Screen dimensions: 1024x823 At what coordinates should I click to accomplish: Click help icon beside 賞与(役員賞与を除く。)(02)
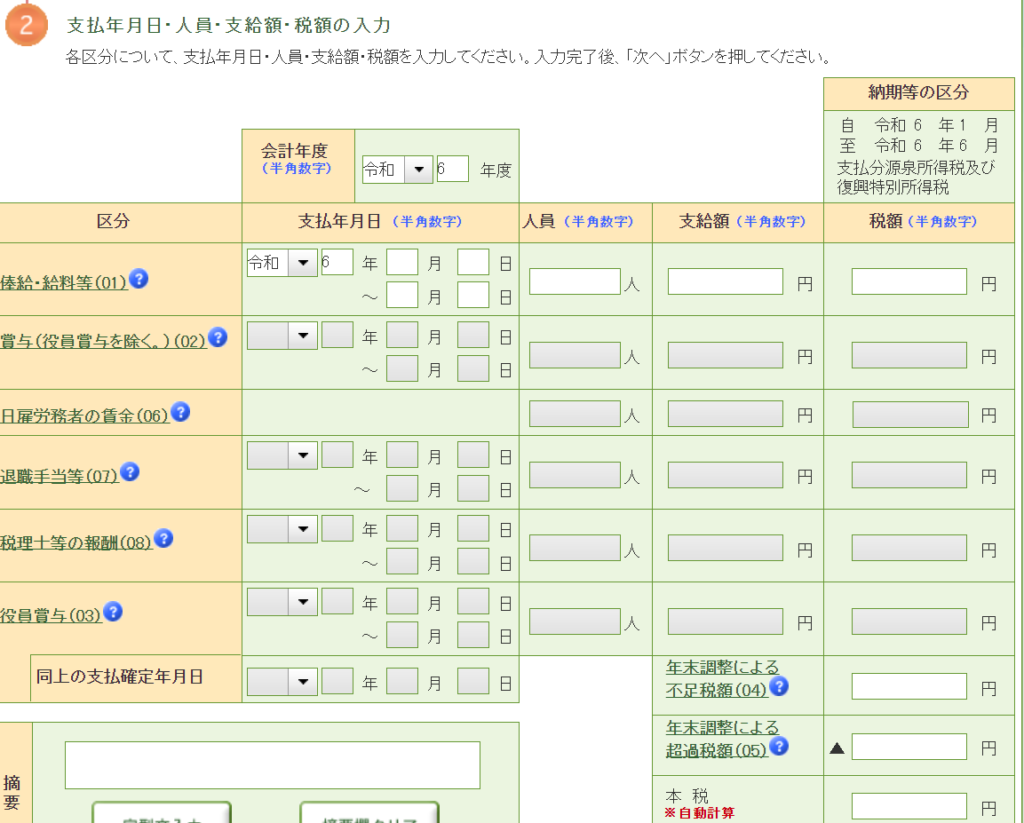(217, 338)
